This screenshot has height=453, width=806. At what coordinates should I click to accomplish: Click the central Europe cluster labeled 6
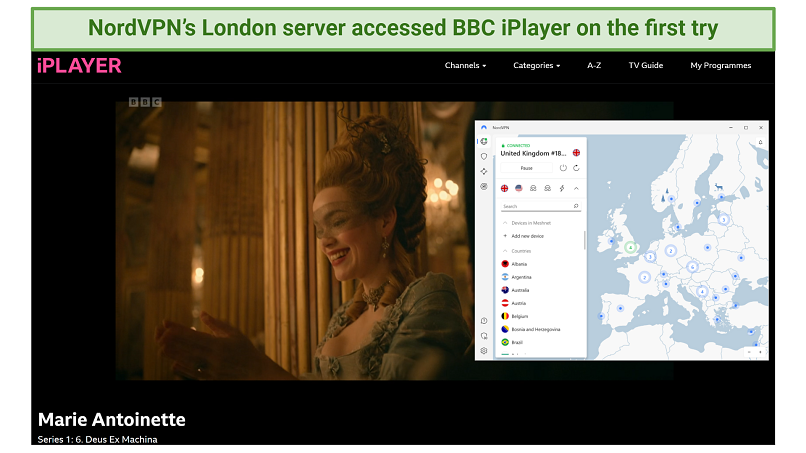(x=692, y=267)
